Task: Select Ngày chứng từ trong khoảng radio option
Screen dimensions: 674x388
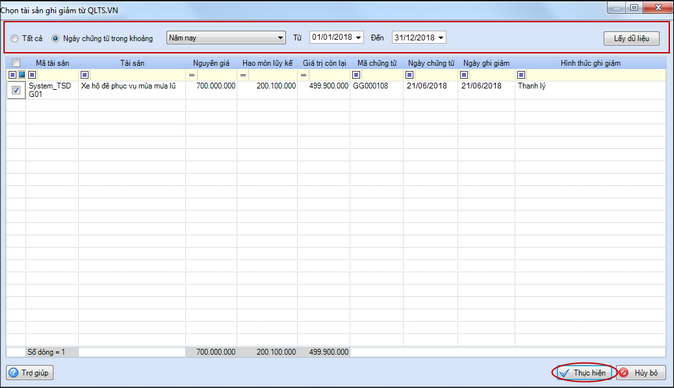Action: pos(55,38)
